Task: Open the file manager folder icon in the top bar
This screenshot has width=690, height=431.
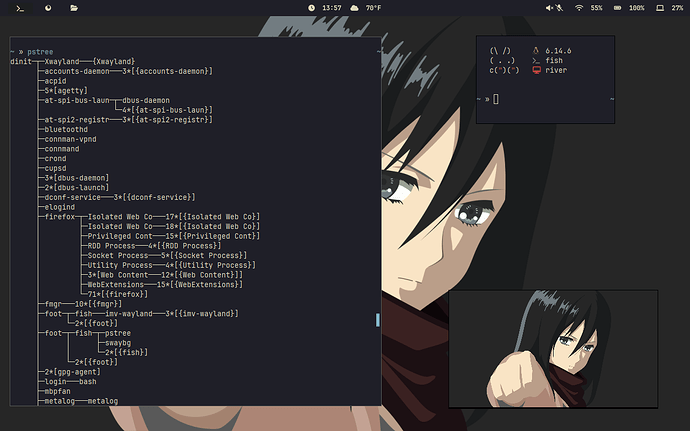Action: [x=74, y=8]
